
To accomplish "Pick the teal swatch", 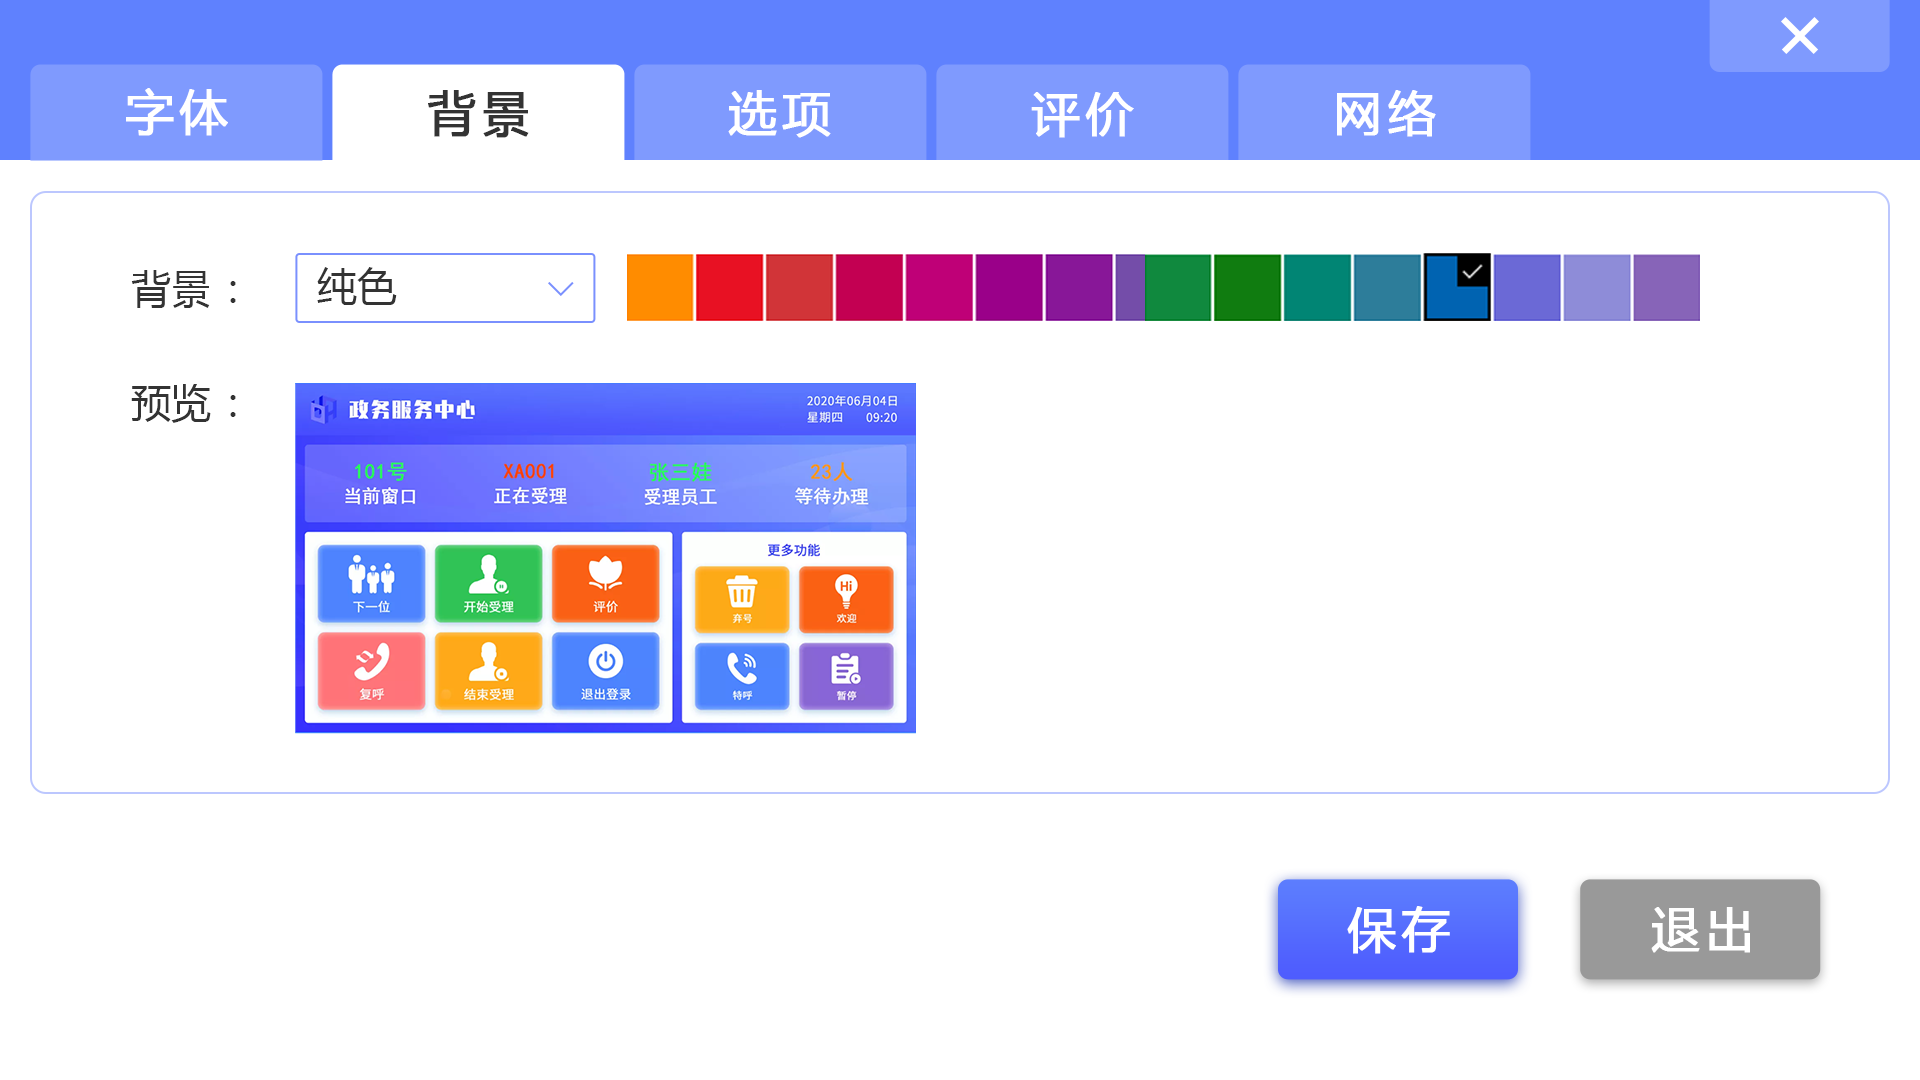I will (x=1318, y=288).
